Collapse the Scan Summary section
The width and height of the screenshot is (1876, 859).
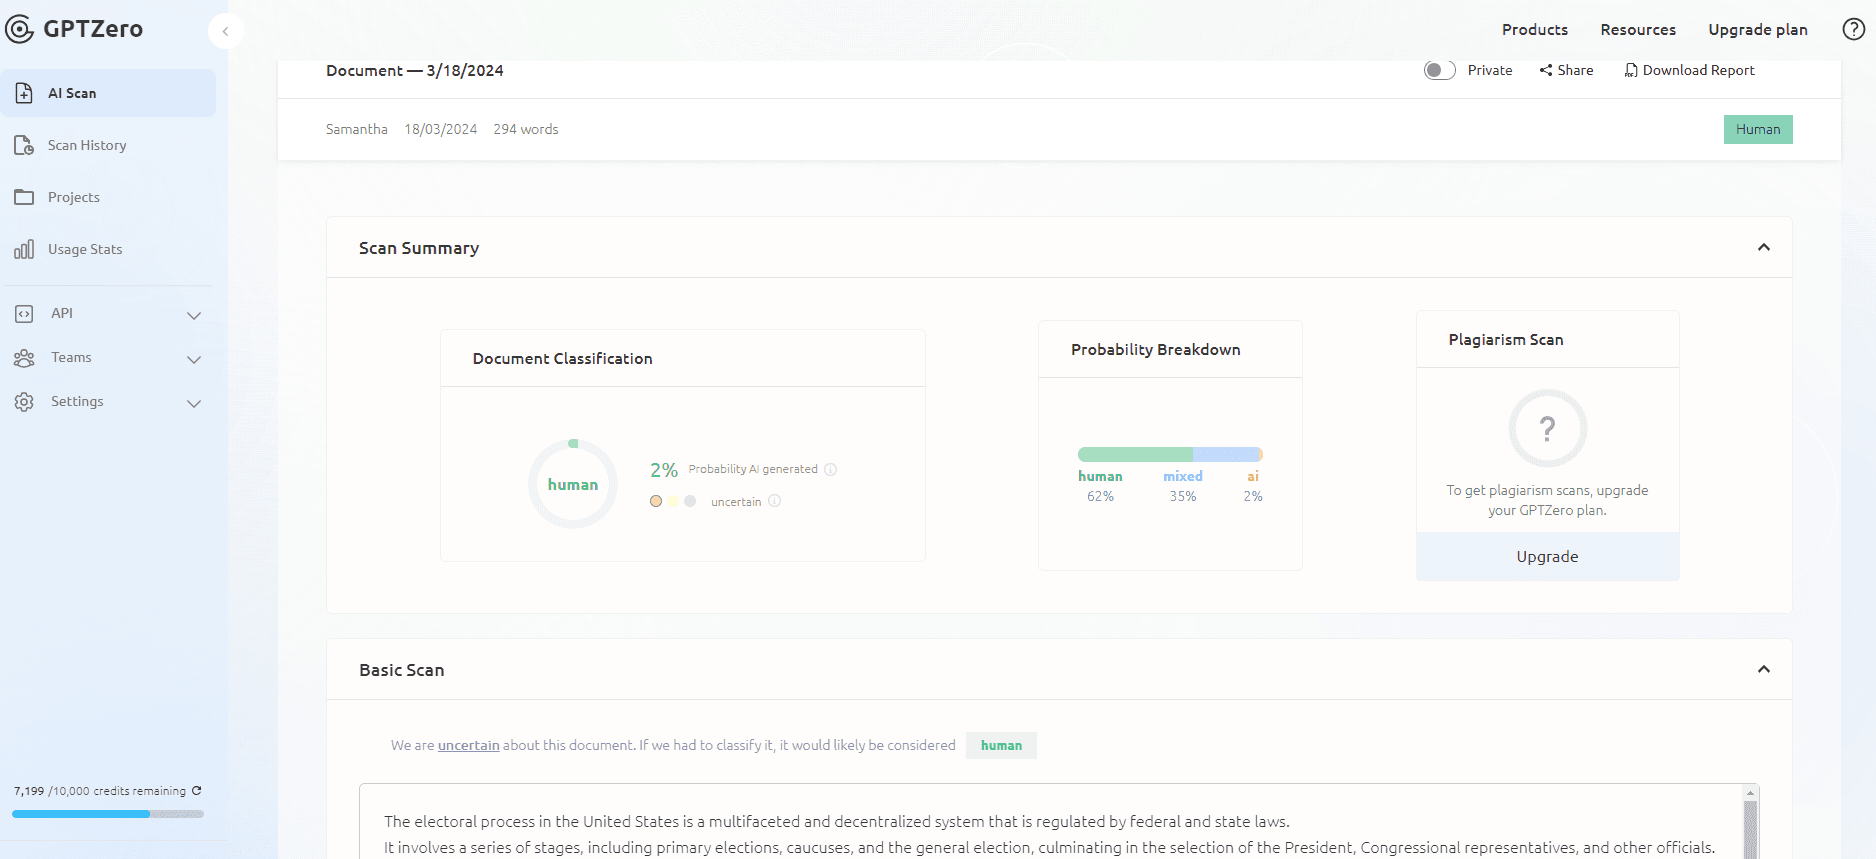[x=1763, y=247]
